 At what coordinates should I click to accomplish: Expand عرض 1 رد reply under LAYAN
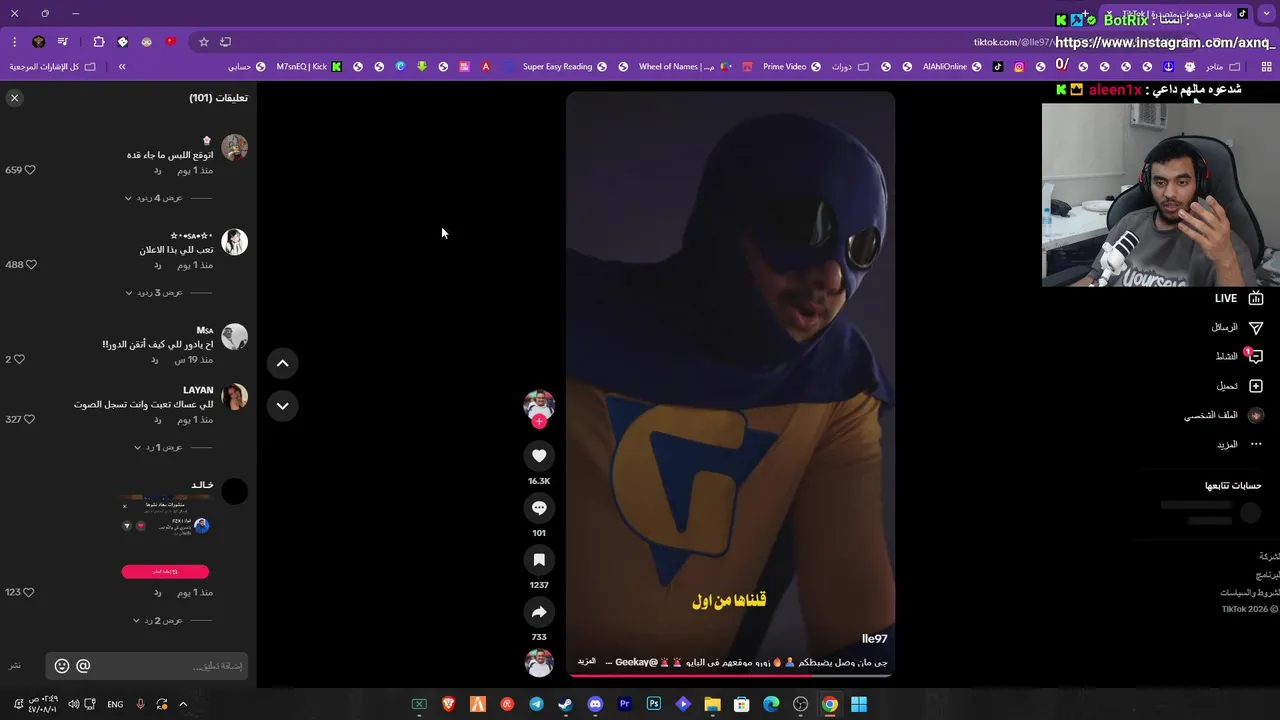click(x=158, y=447)
